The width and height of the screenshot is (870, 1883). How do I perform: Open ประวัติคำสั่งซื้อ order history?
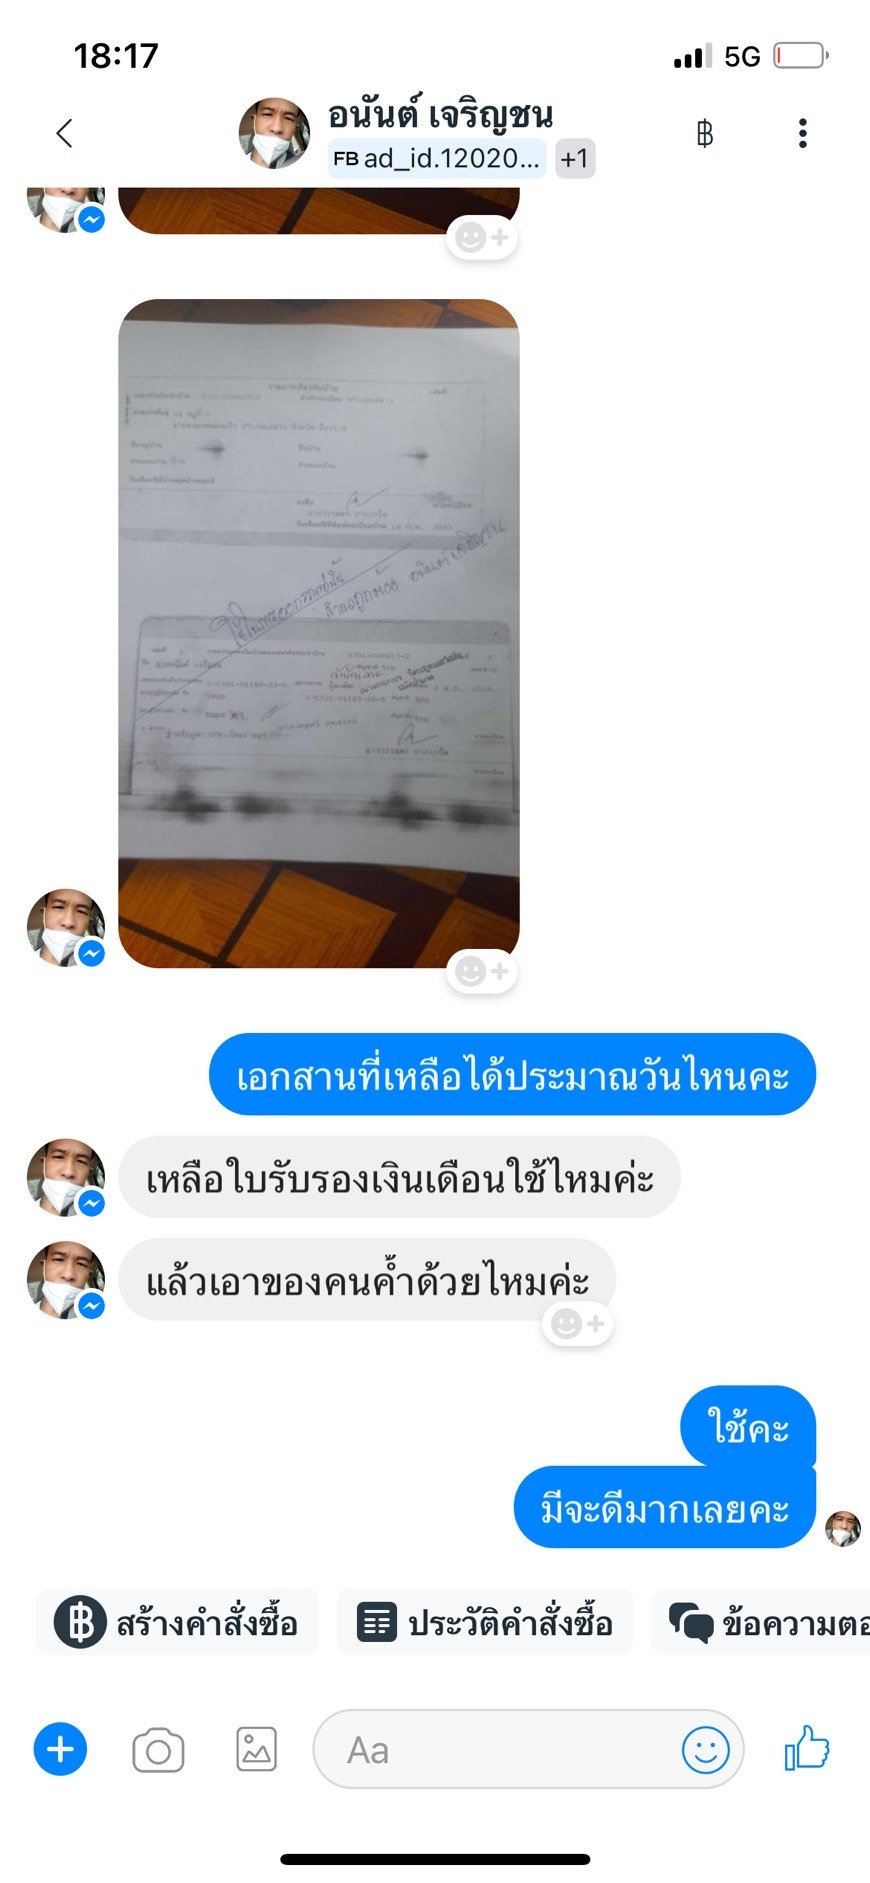click(485, 1622)
